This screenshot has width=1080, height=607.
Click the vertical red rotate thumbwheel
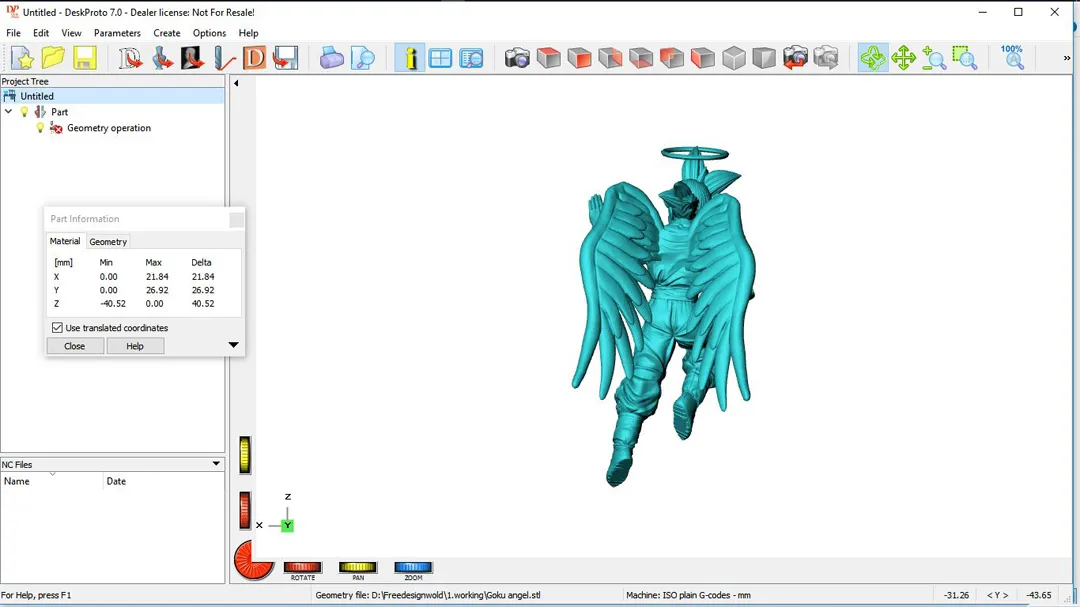click(245, 511)
